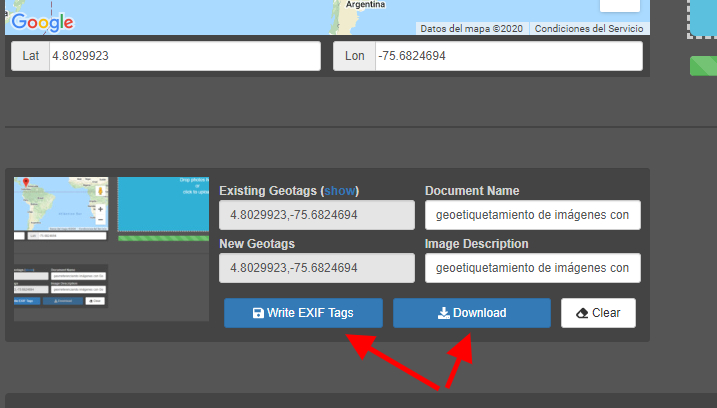
Task: Focus the Lat input field
Action: [x=185, y=56]
